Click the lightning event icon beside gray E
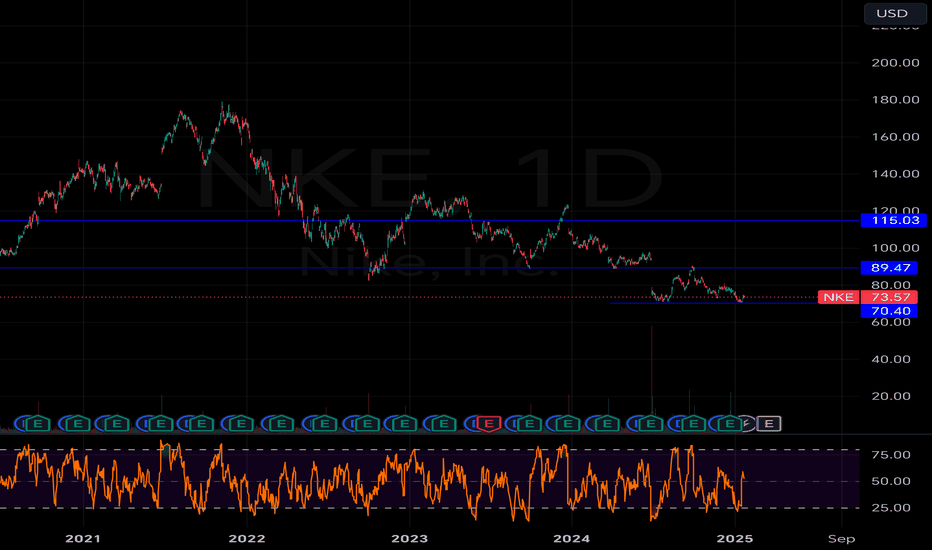The height and width of the screenshot is (550, 932). pos(748,424)
